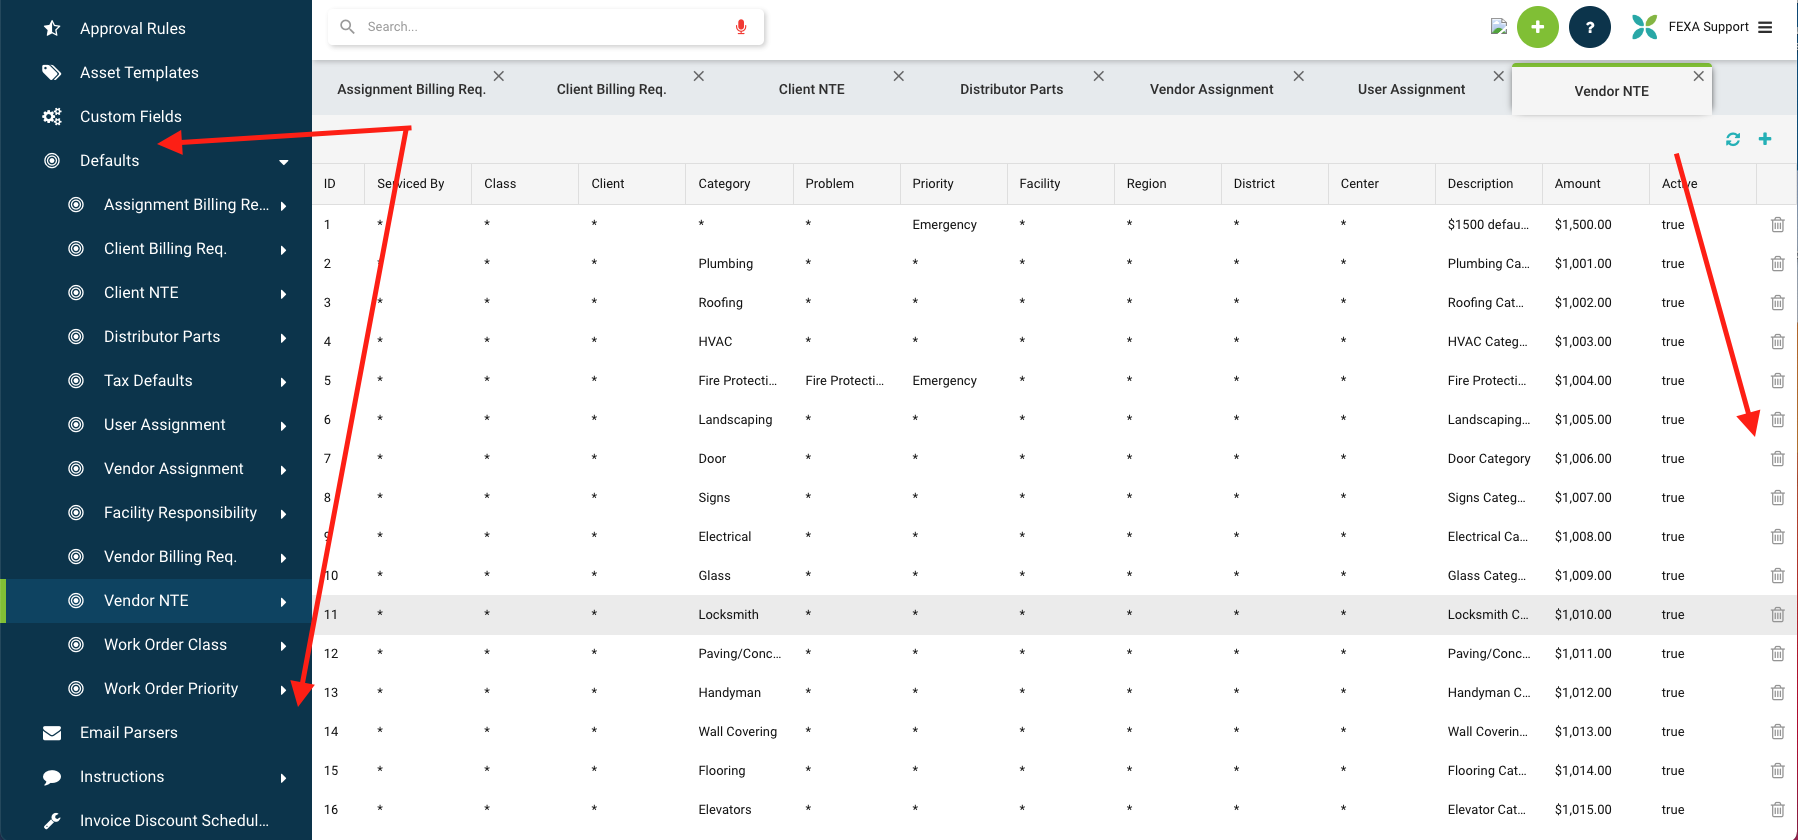Close the Vendor NTE tab
The height and width of the screenshot is (840, 1798).
pos(1698,76)
